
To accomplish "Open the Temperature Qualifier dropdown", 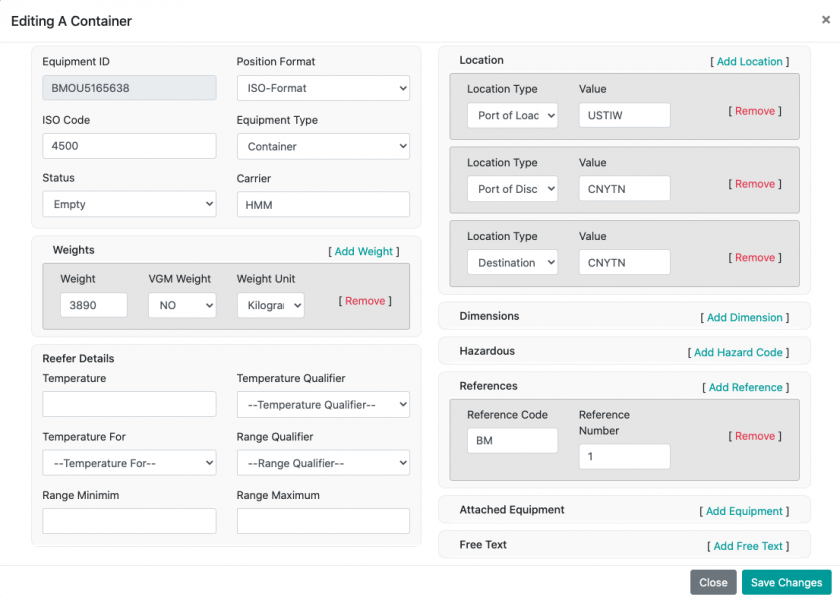I will 323,405.
